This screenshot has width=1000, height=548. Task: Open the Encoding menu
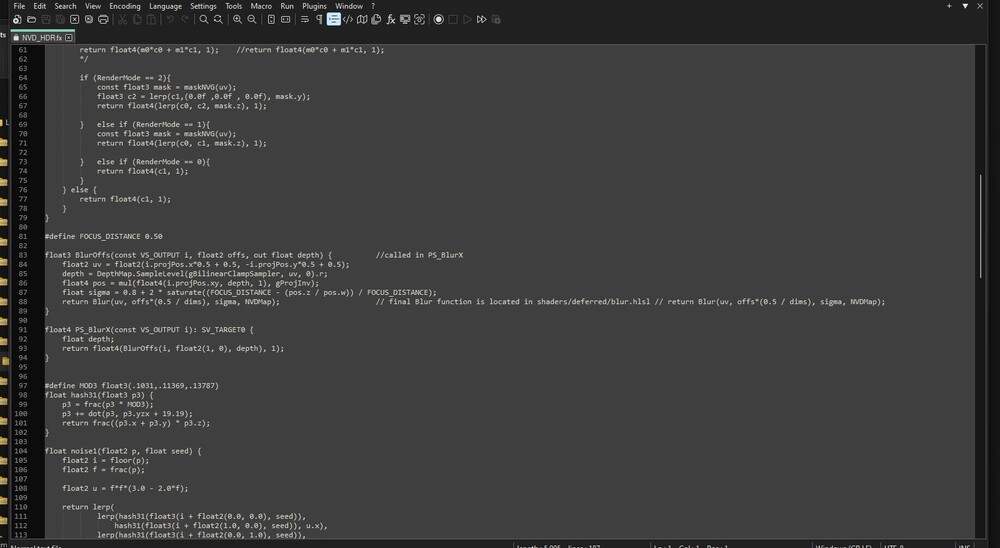point(125,6)
